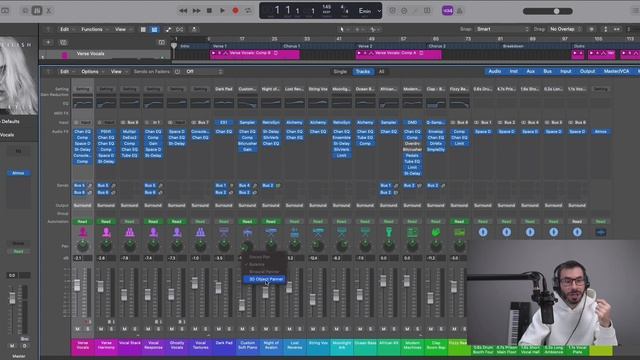Screen dimensions: 640x360
Task: Click the Dark Pad keyboard icon
Action: click(224, 232)
